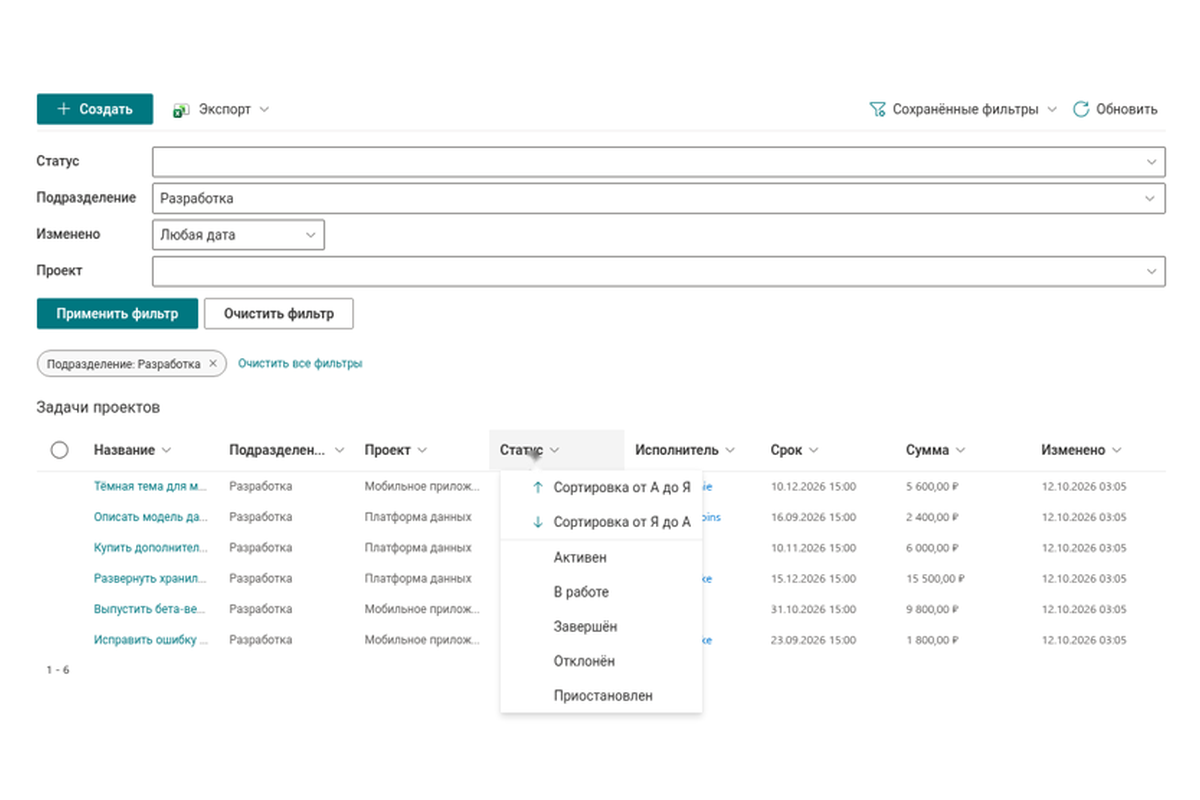Open the Проект filter dropdown field
The height and width of the screenshot is (800, 1200).
(x=658, y=271)
